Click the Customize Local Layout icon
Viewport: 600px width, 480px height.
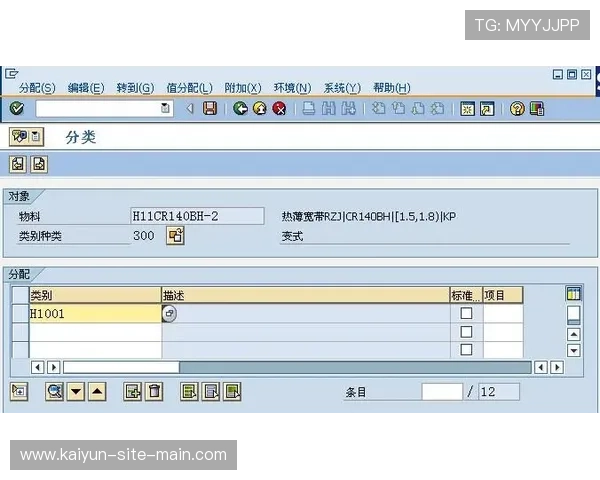tap(537, 109)
